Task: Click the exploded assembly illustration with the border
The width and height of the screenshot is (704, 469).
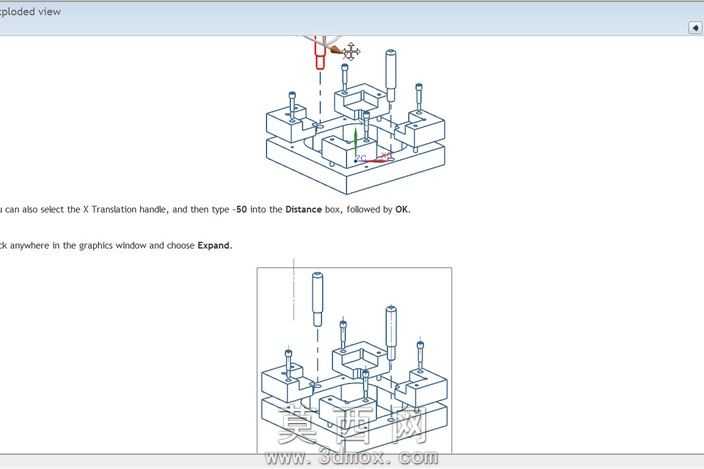Action: (x=354, y=360)
